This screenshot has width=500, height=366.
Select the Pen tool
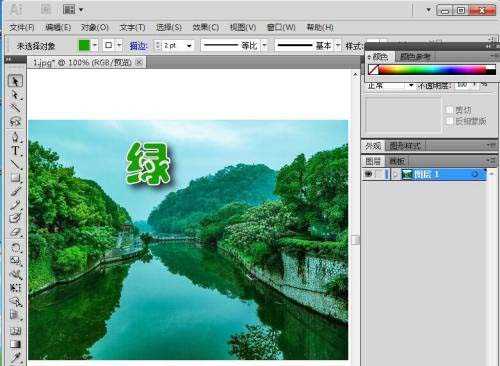(x=15, y=137)
